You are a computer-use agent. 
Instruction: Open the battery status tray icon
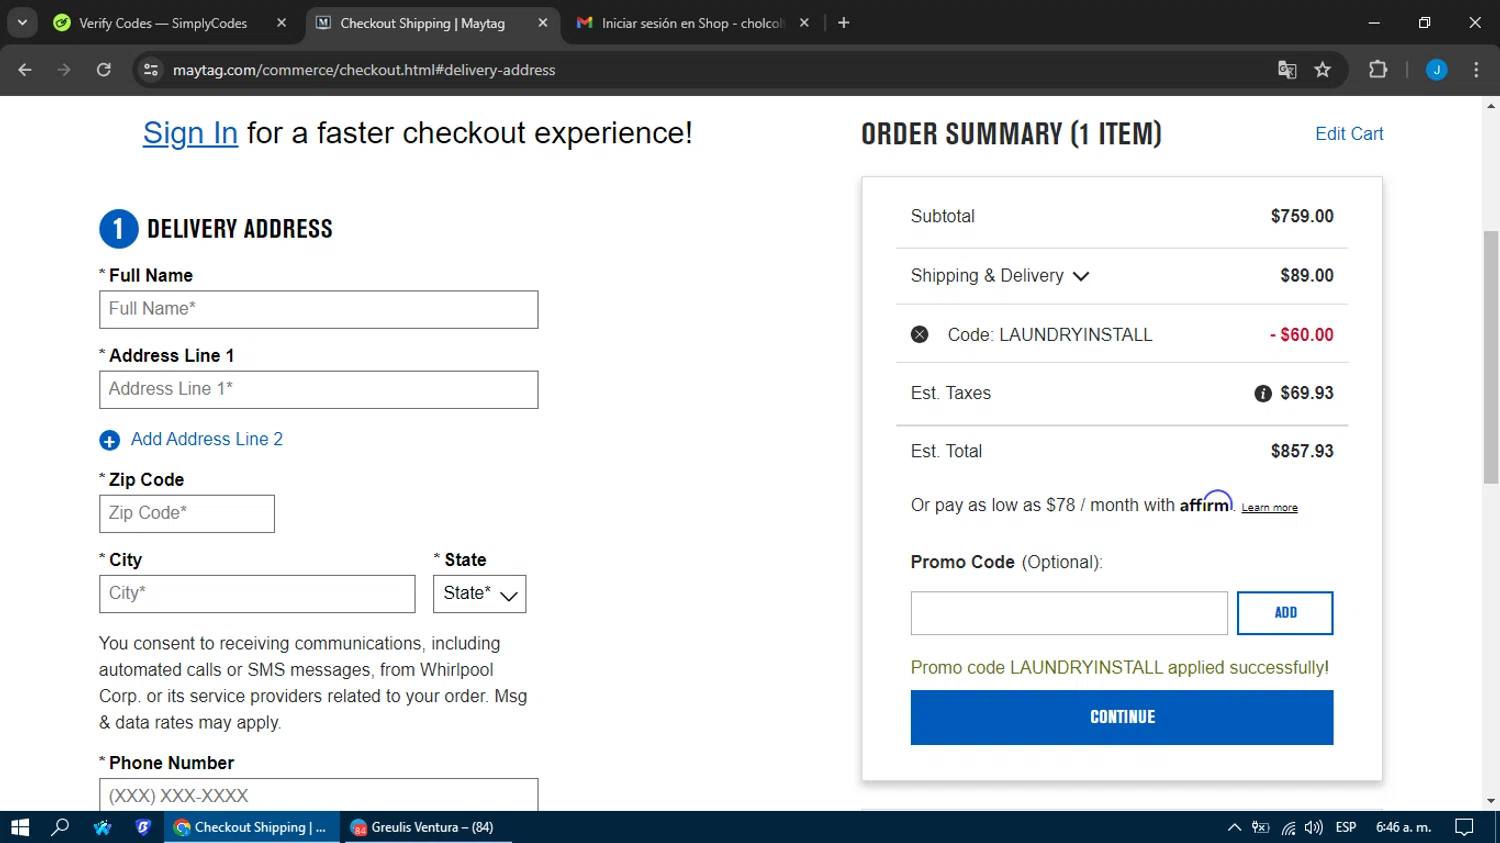[1261, 827]
